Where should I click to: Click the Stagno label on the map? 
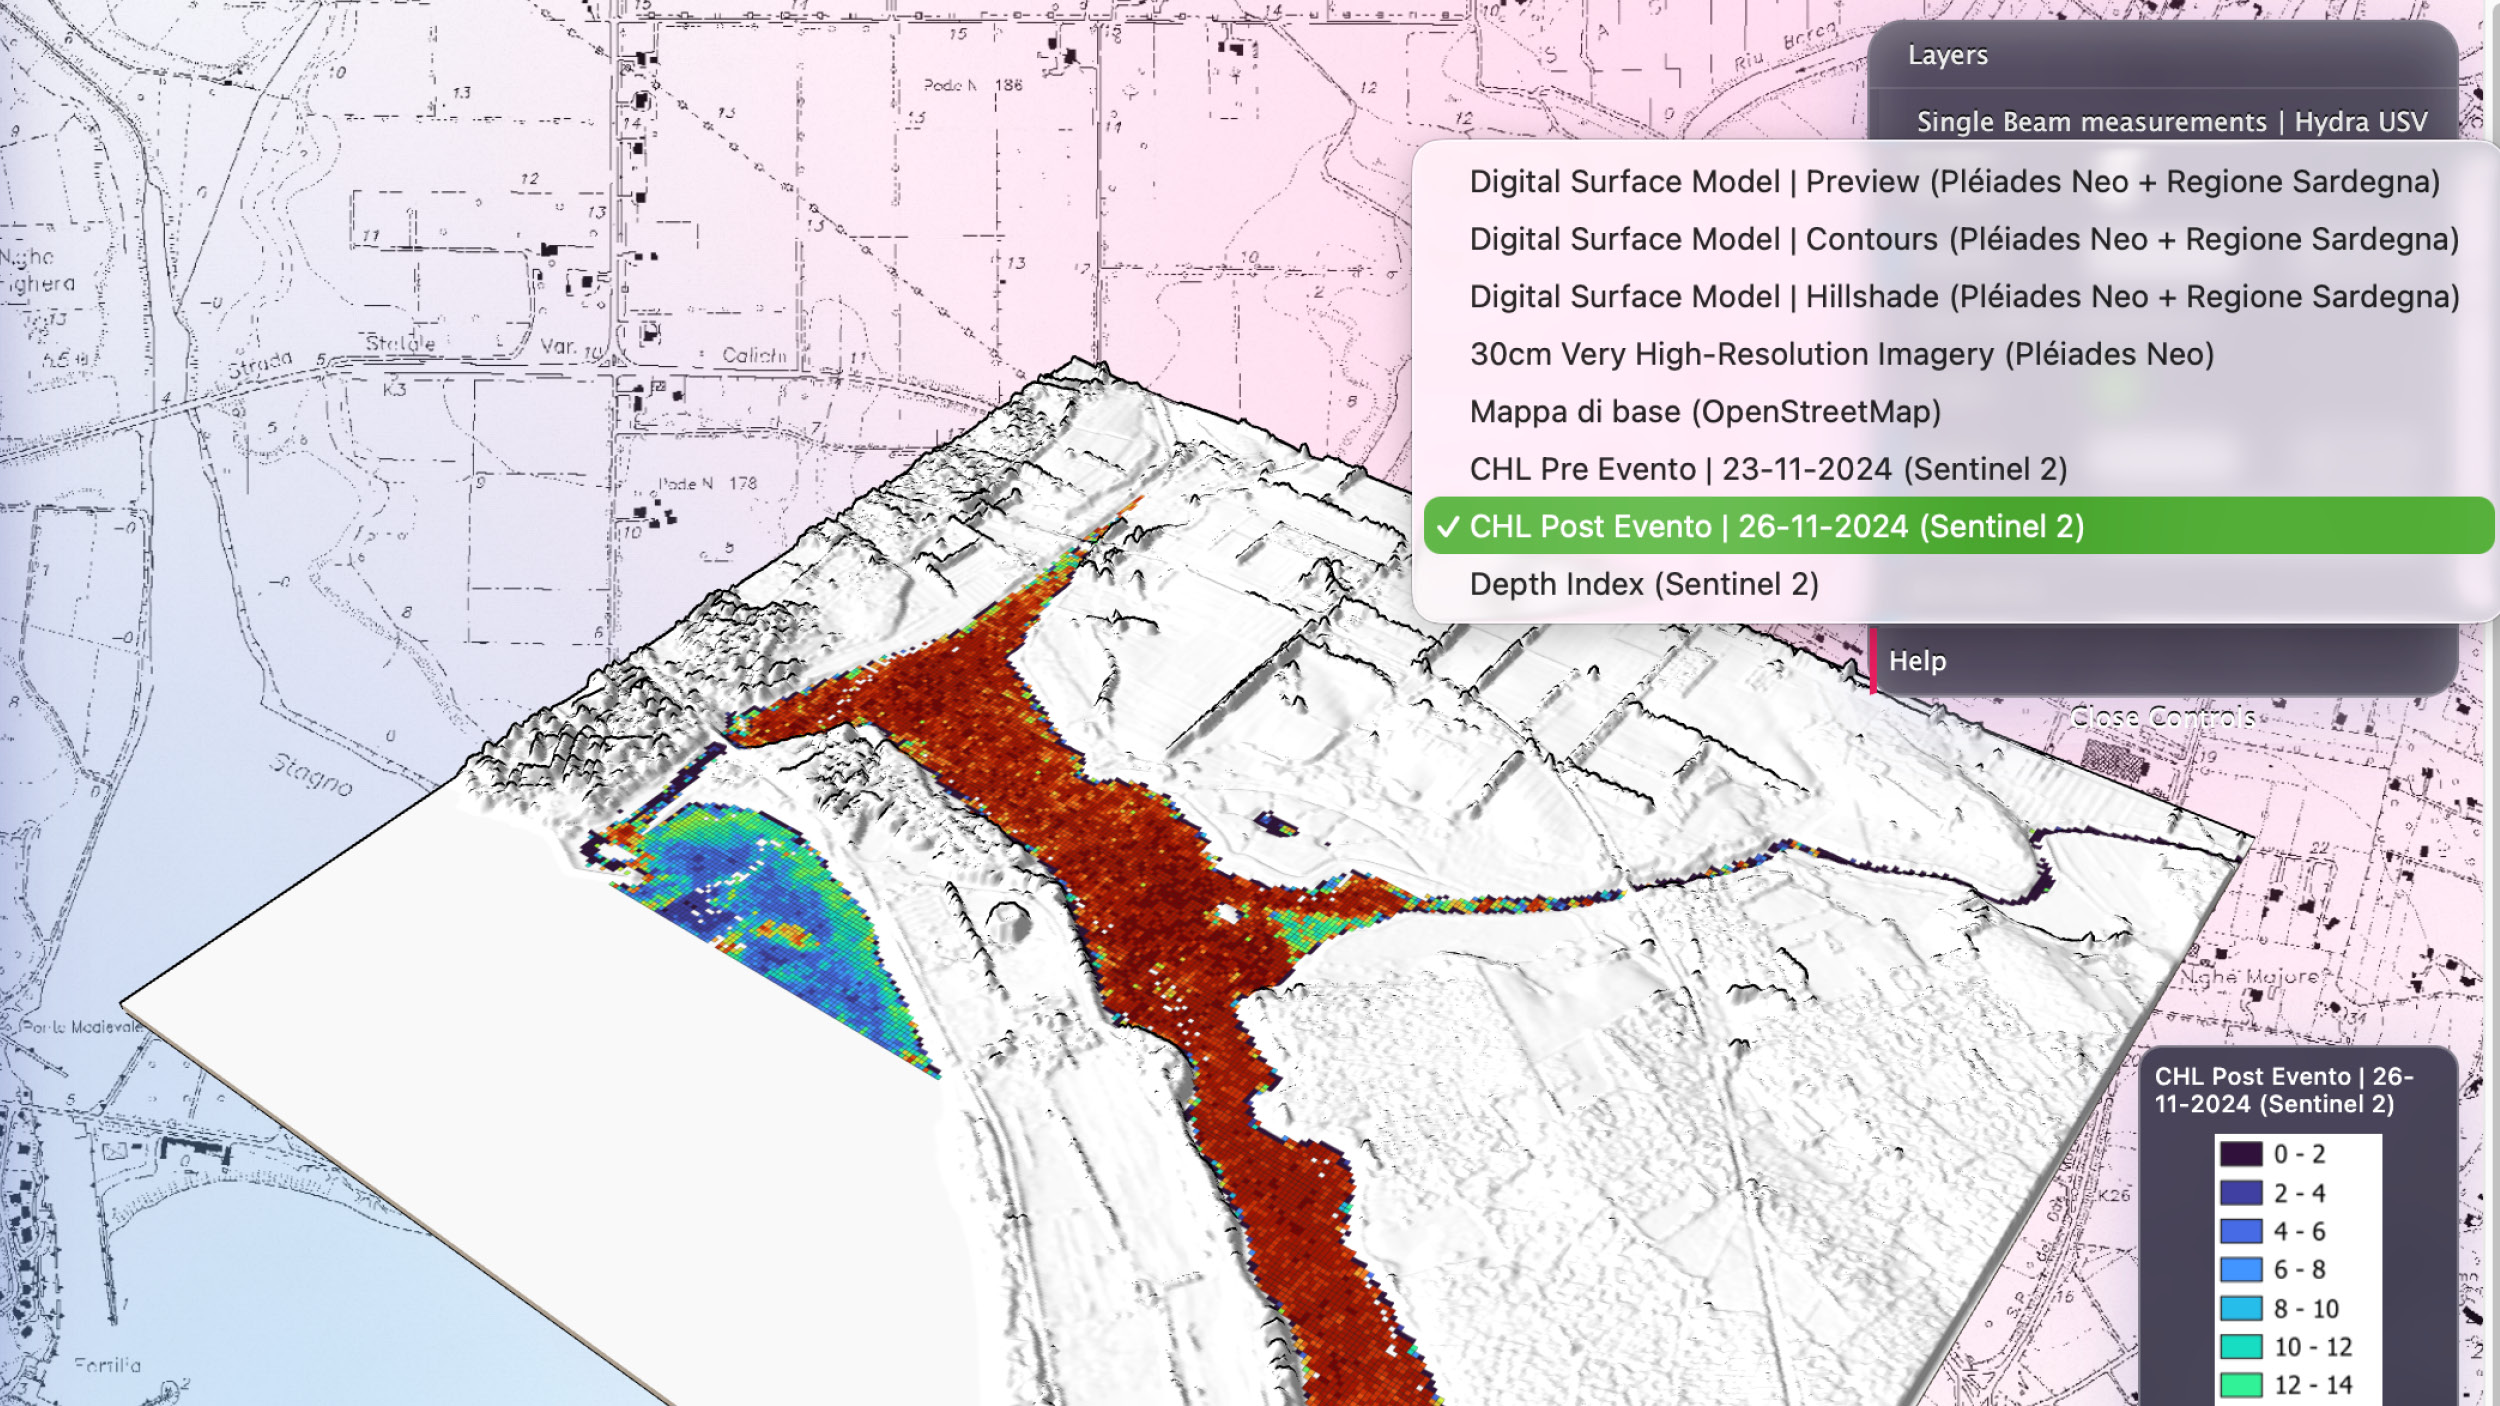point(311,776)
